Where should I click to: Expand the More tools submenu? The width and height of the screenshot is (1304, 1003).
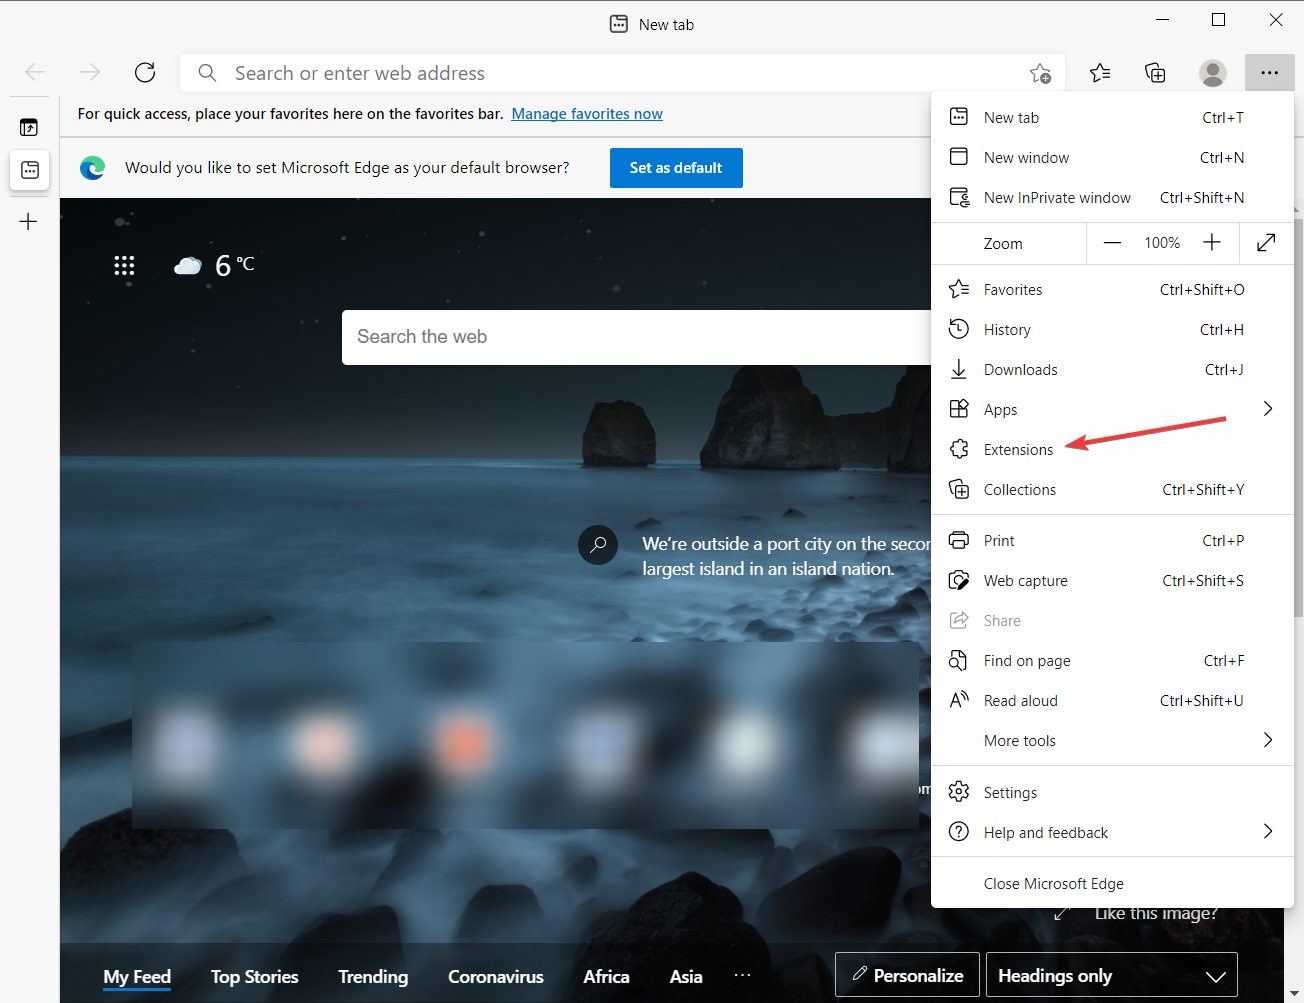click(x=1112, y=740)
